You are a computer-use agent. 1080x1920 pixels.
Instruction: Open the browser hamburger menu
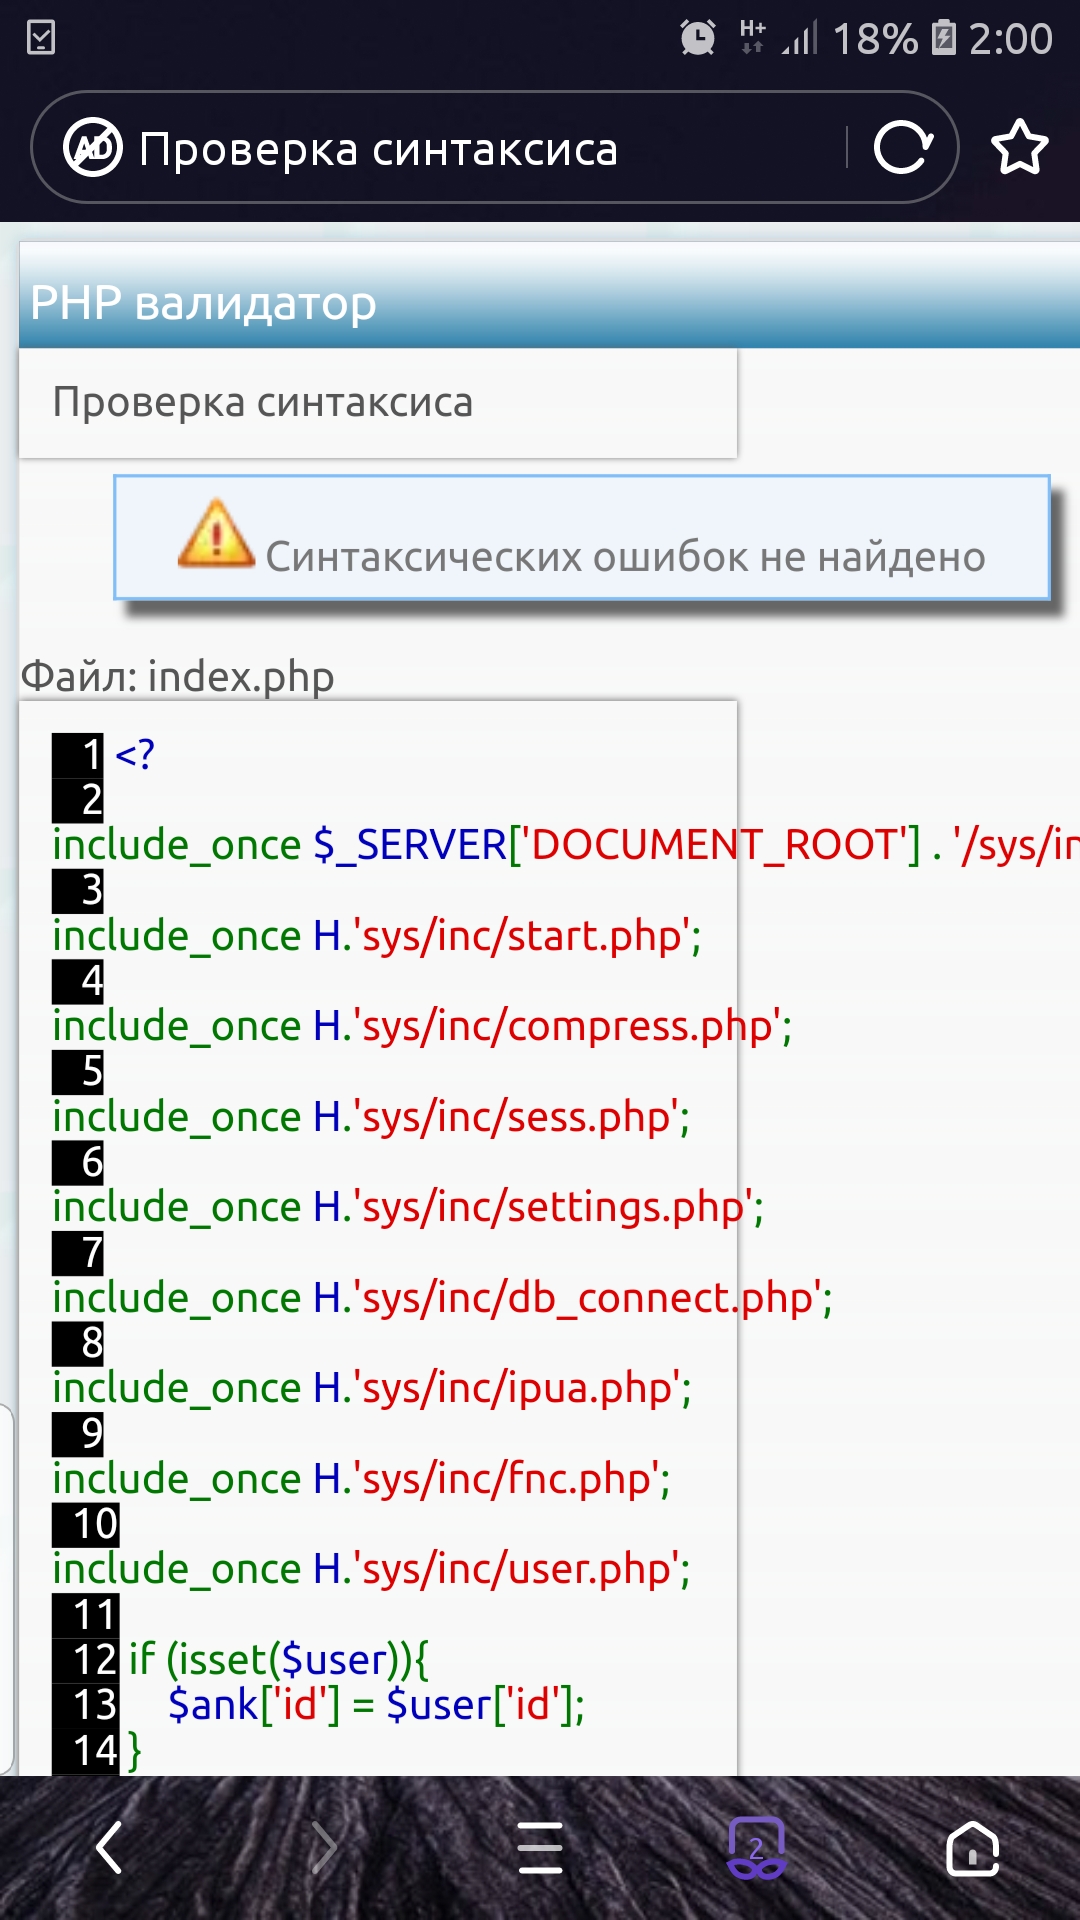coord(540,1847)
